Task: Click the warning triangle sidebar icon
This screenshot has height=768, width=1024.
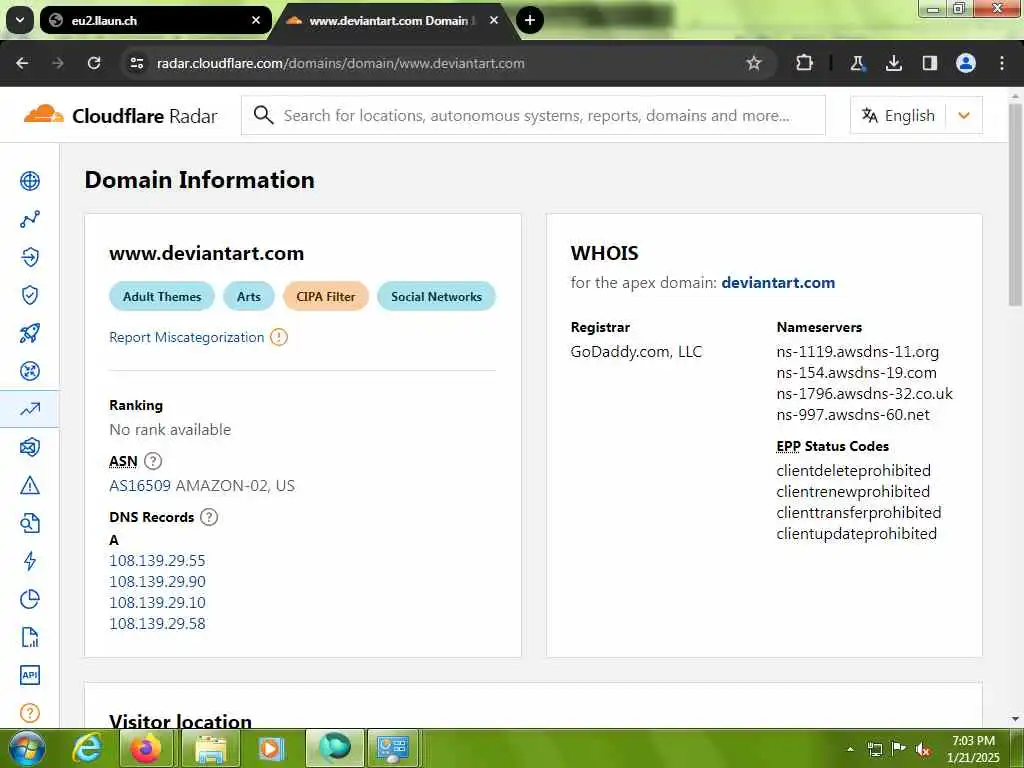Action: 30,485
